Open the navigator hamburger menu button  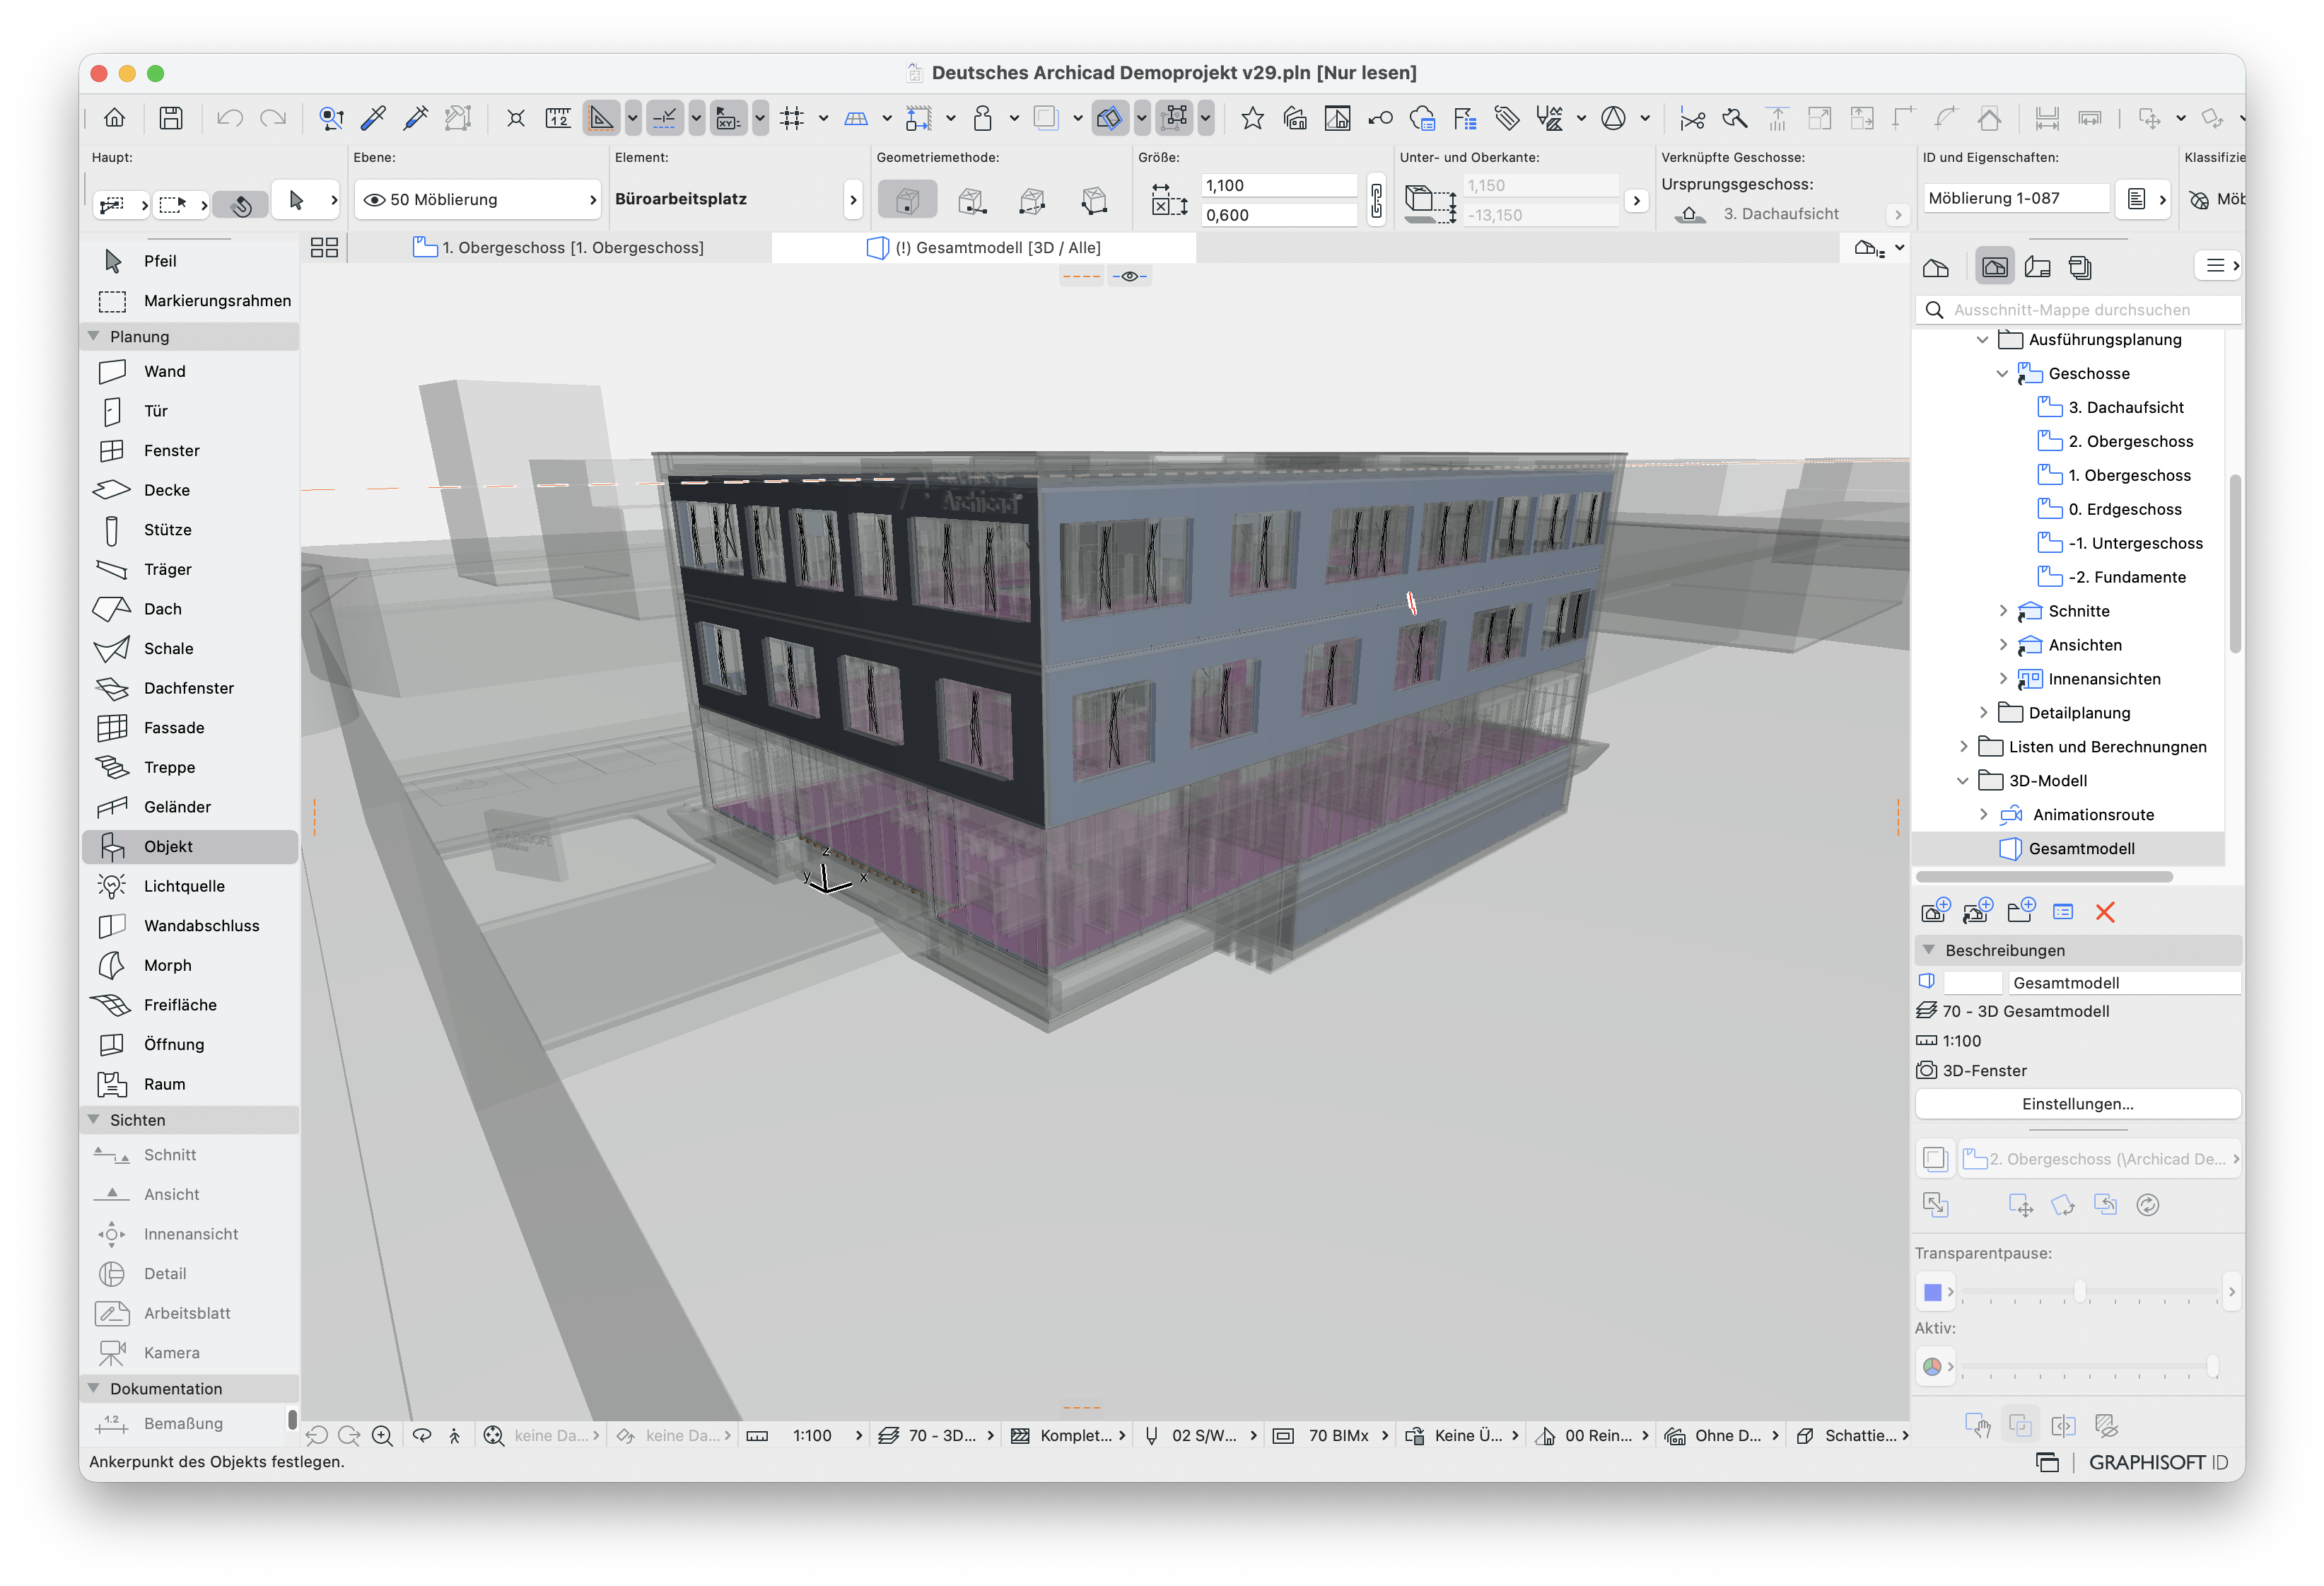click(x=2218, y=266)
